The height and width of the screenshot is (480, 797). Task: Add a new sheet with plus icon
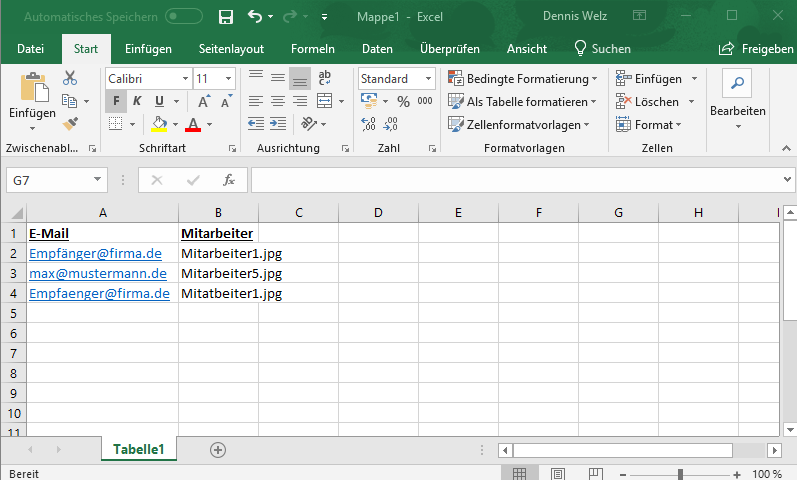pos(218,450)
